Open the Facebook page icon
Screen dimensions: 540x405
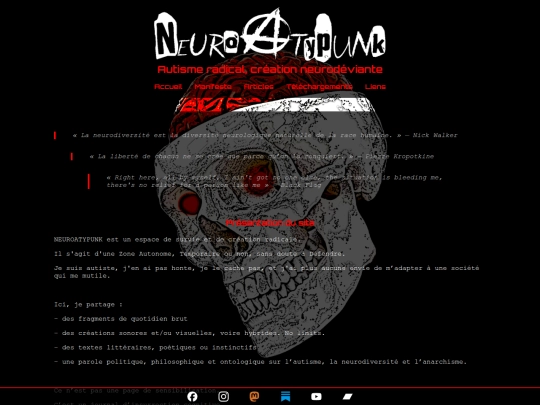click(x=193, y=397)
